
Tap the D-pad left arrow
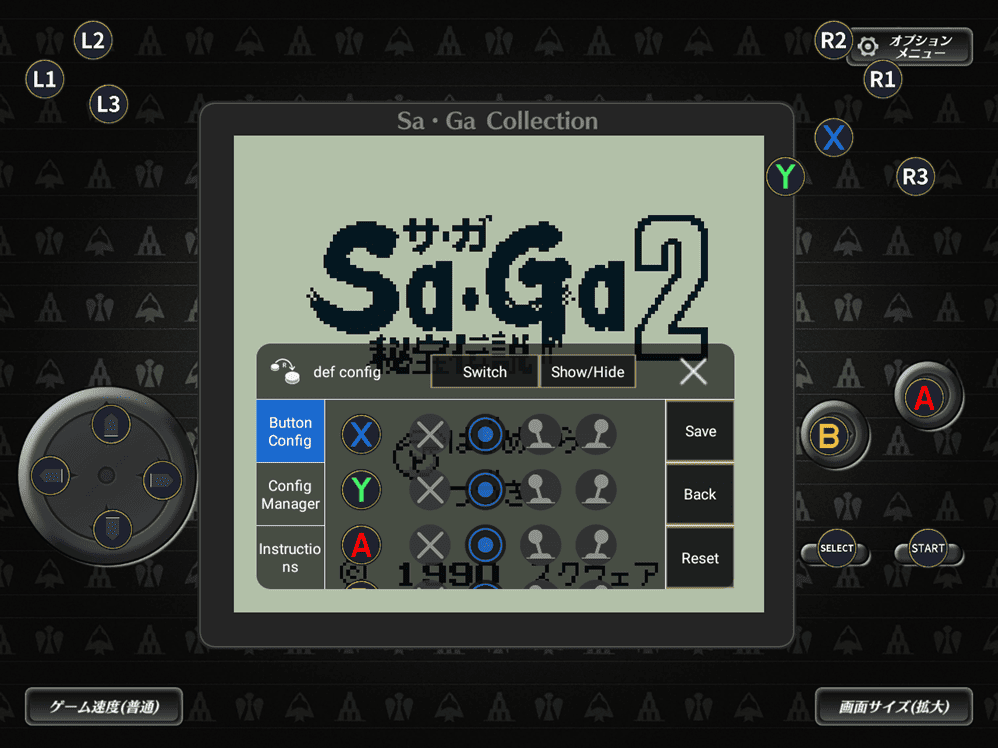(x=50, y=476)
